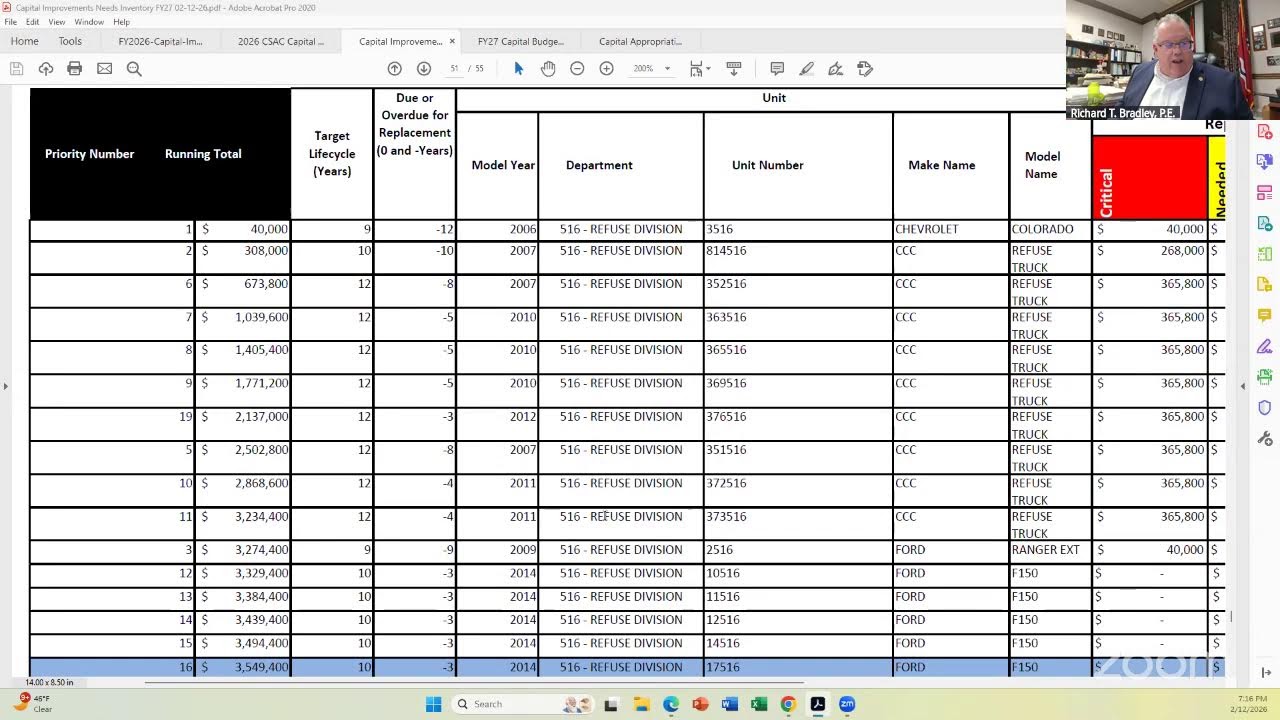This screenshot has height=720, width=1280.
Task: Click the Windows Start button
Action: click(x=433, y=704)
